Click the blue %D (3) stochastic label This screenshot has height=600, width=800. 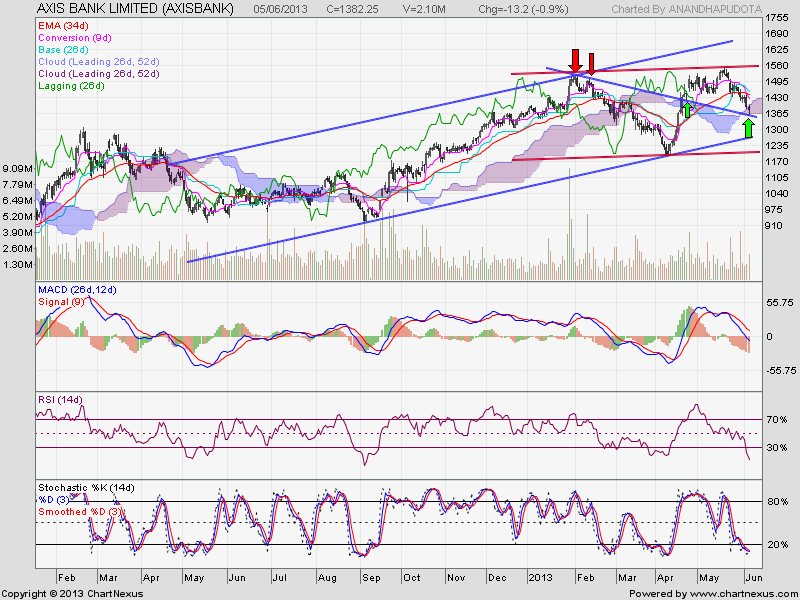(x=54, y=499)
